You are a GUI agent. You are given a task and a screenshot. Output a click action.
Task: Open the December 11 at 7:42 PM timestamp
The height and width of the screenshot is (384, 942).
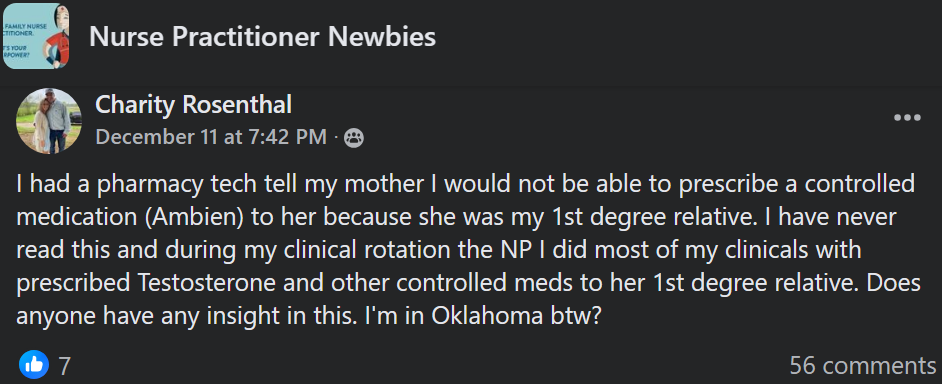[x=211, y=138]
